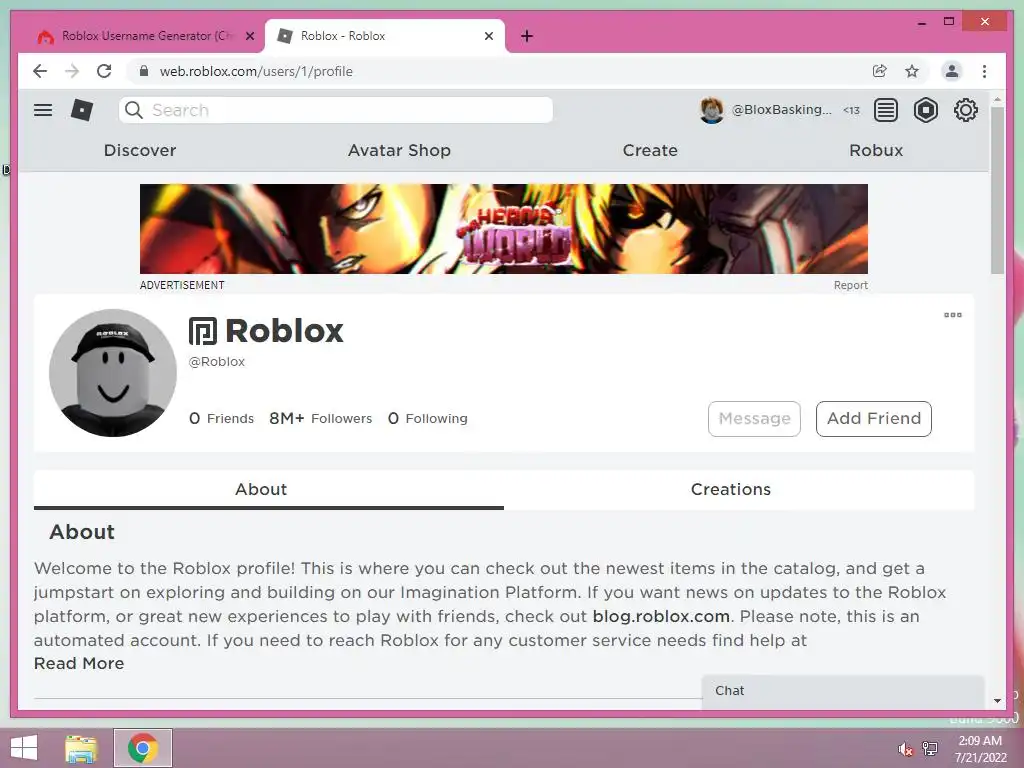Open the hamburger navigation menu
The height and width of the screenshot is (768, 1024).
pyautogui.click(x=43, y=110)
